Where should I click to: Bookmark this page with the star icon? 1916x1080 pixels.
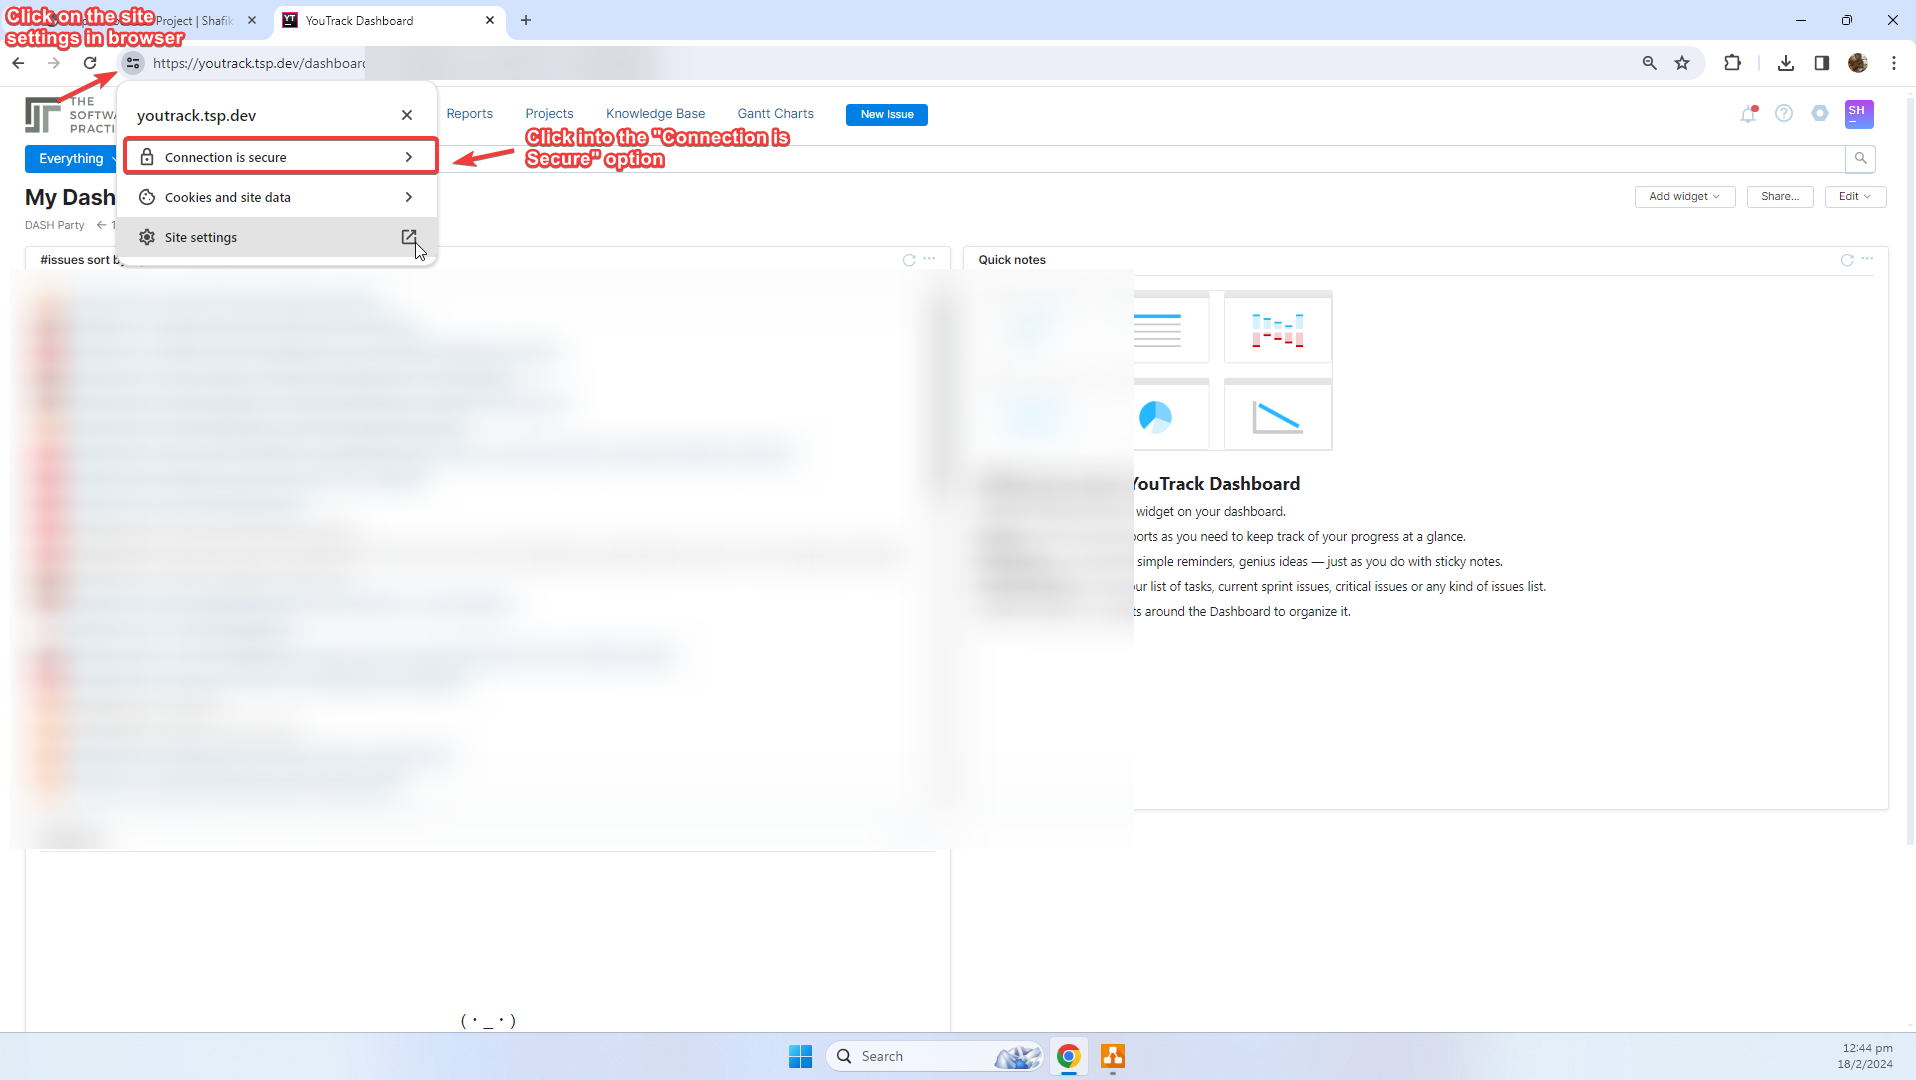pyautogui.click(x=1682, y=63)
